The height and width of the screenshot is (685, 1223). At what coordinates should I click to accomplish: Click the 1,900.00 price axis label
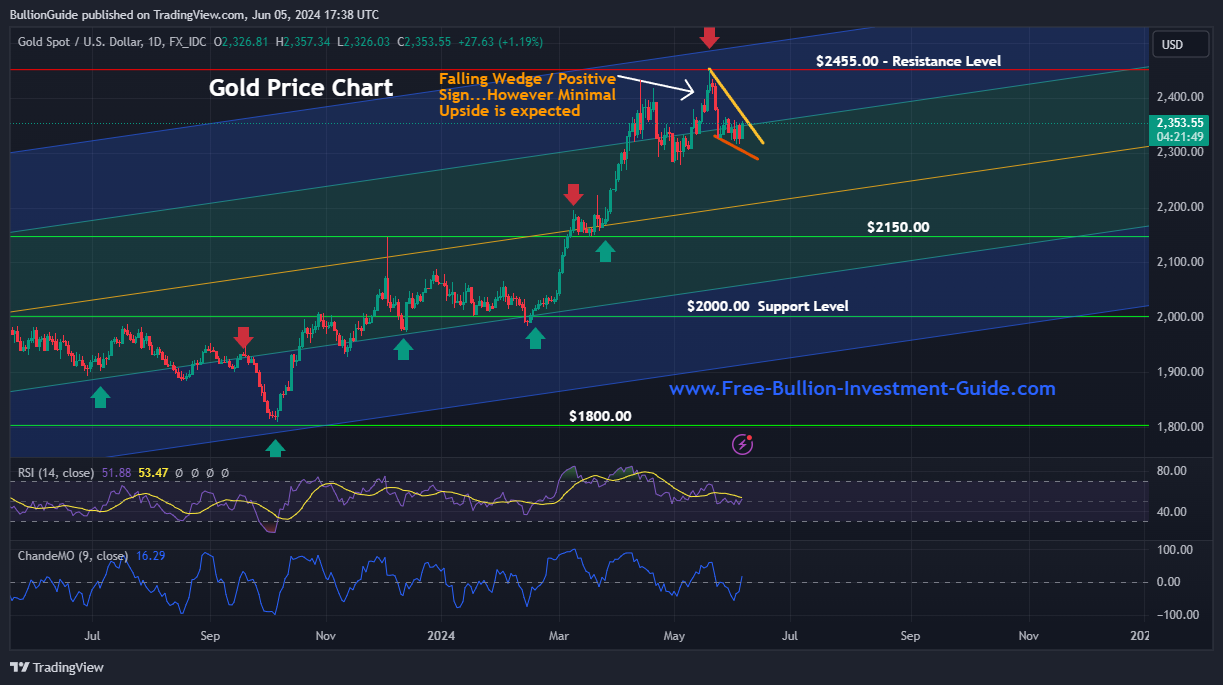(x=1178, y=372)
